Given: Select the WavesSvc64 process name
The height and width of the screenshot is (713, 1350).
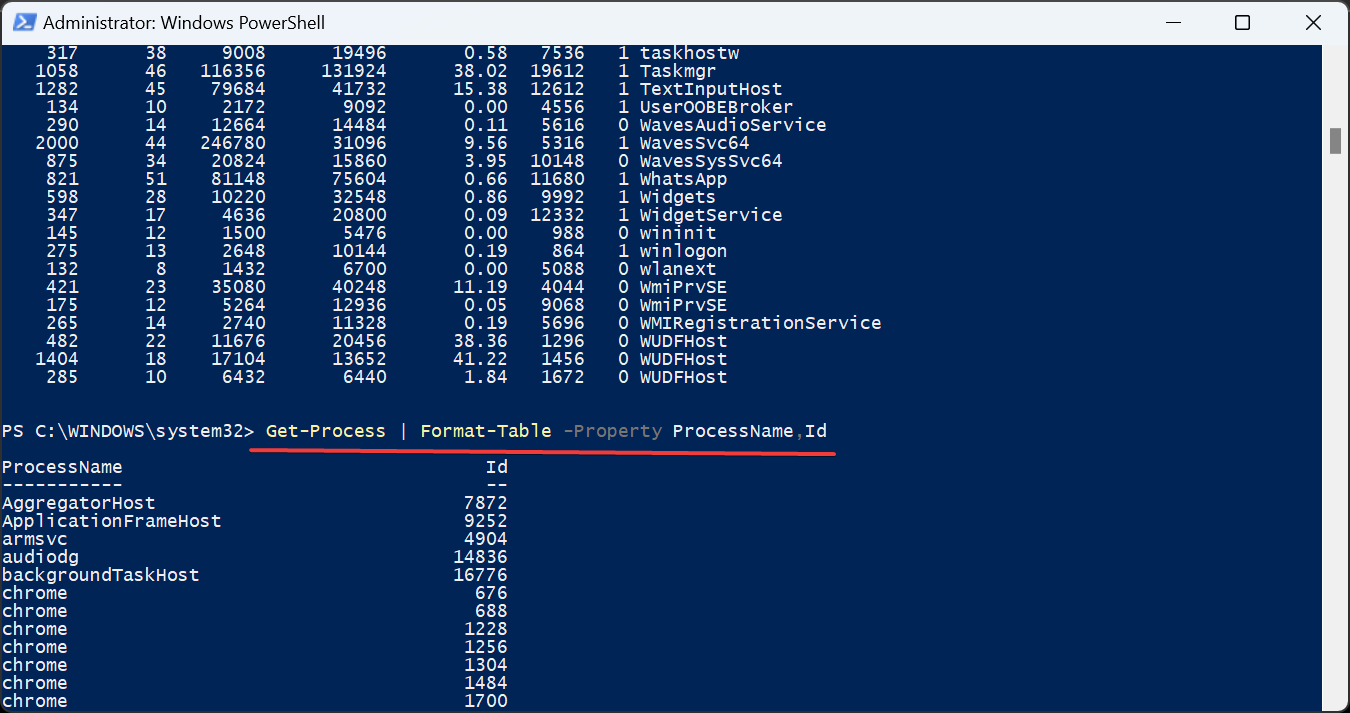Looking at the screenshot, I should pyautogui.click(x=695, y=143).
